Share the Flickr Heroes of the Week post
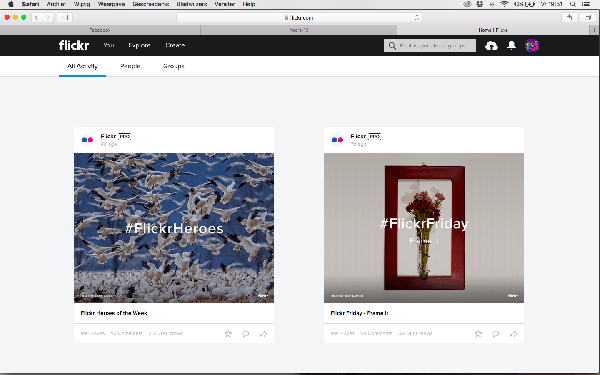The height and width of the screenshot is (375, 600). 264,334
